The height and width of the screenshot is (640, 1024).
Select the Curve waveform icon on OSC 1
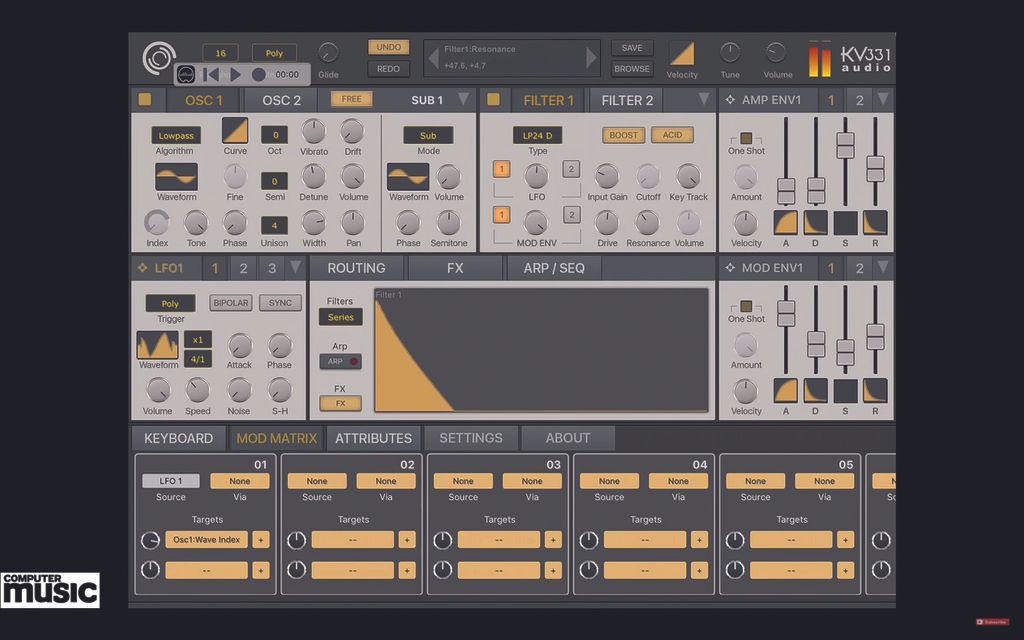tap(235, 133)
